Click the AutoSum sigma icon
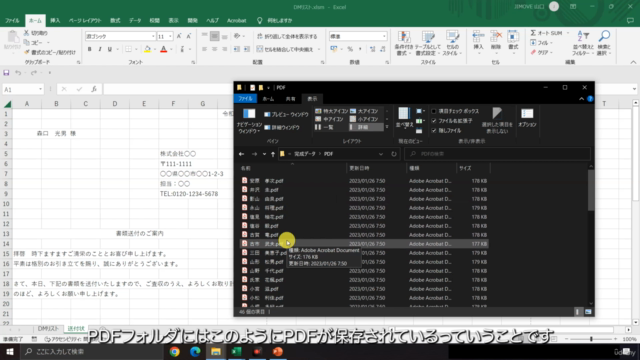Viewport: 640px width, 360px height. (x=533, y=33)
